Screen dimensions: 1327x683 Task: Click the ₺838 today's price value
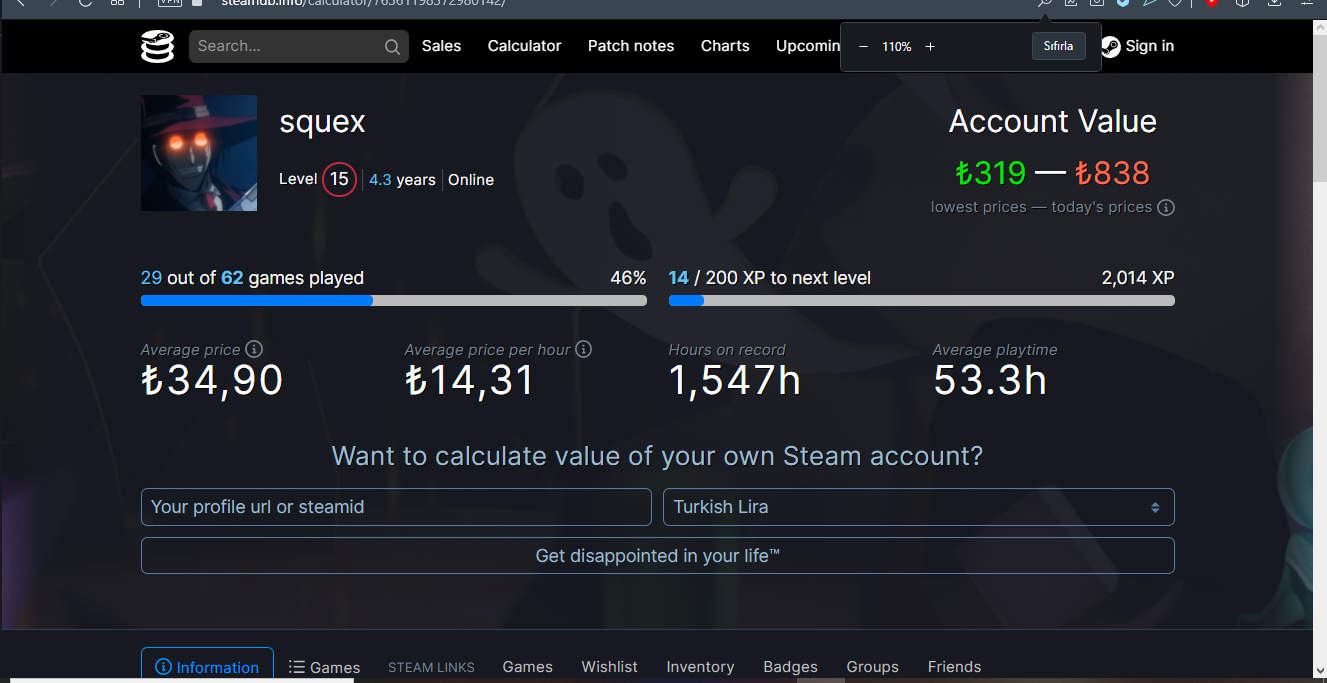coord(1112,173)
